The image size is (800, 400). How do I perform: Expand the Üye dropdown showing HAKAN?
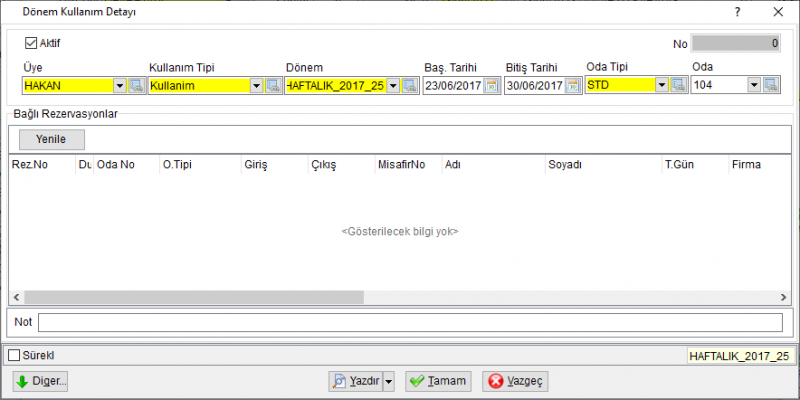120,86
